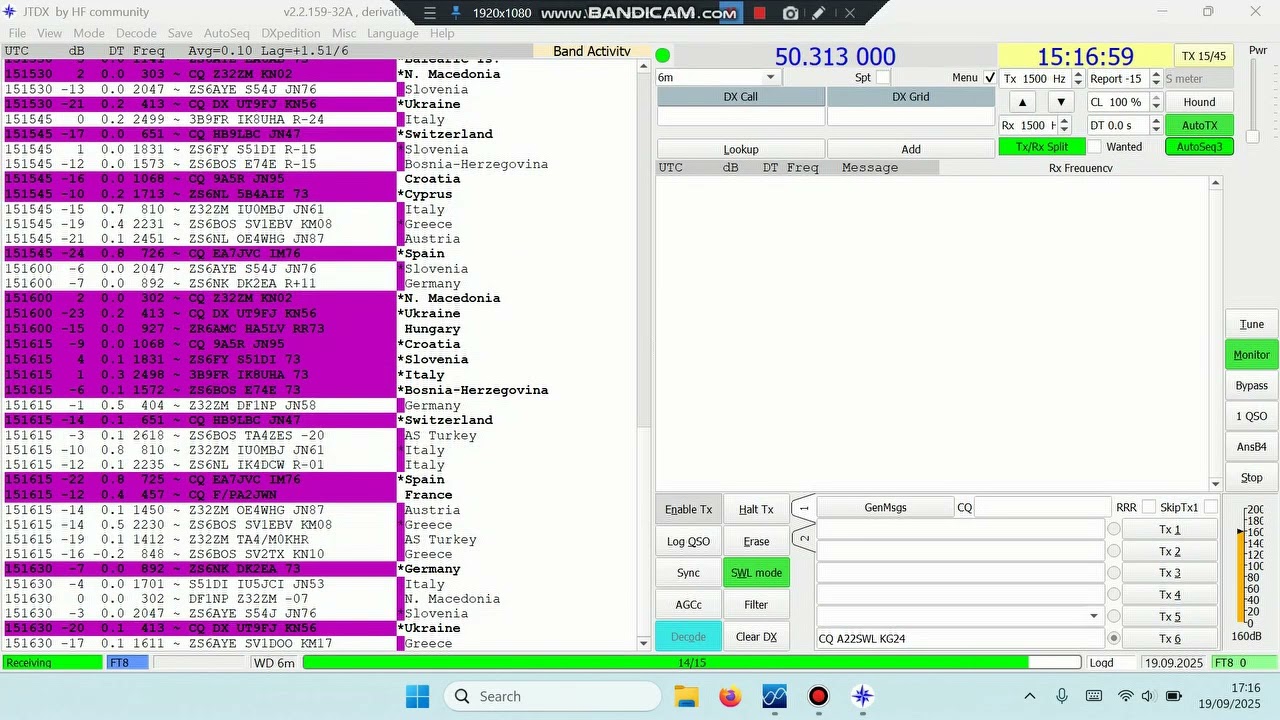1280x720 pixels.
Task: Click the Pwr slider handle
Action: [x=1253, y=136]
